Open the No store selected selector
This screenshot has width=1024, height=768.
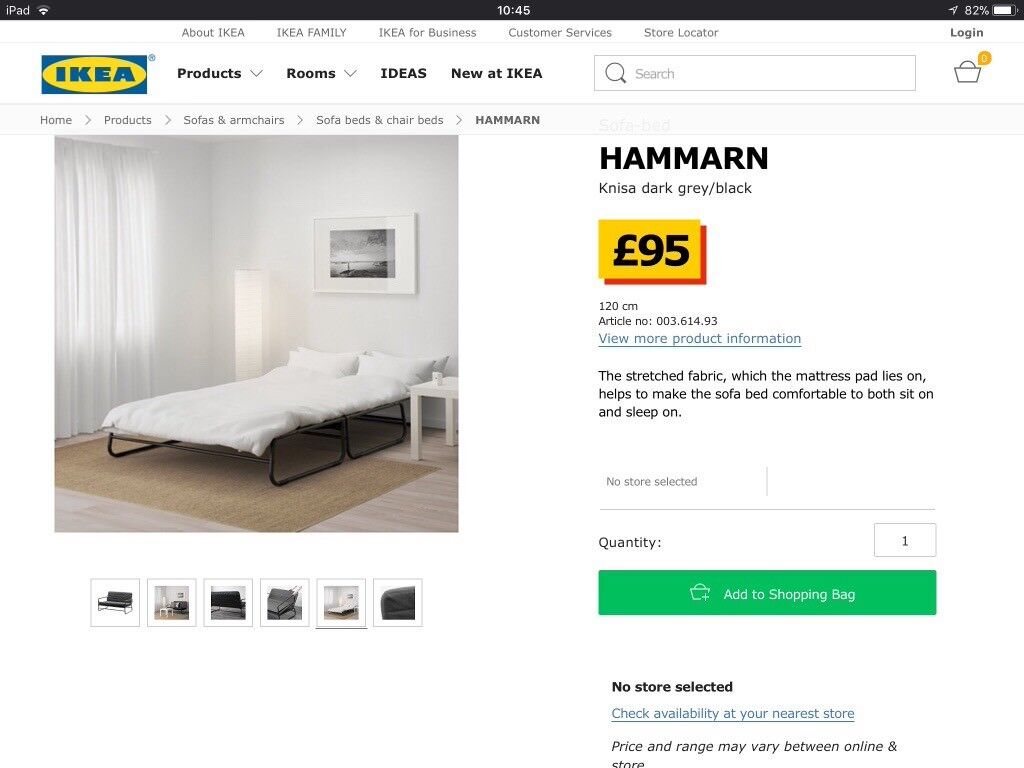[x=682, y=481]
